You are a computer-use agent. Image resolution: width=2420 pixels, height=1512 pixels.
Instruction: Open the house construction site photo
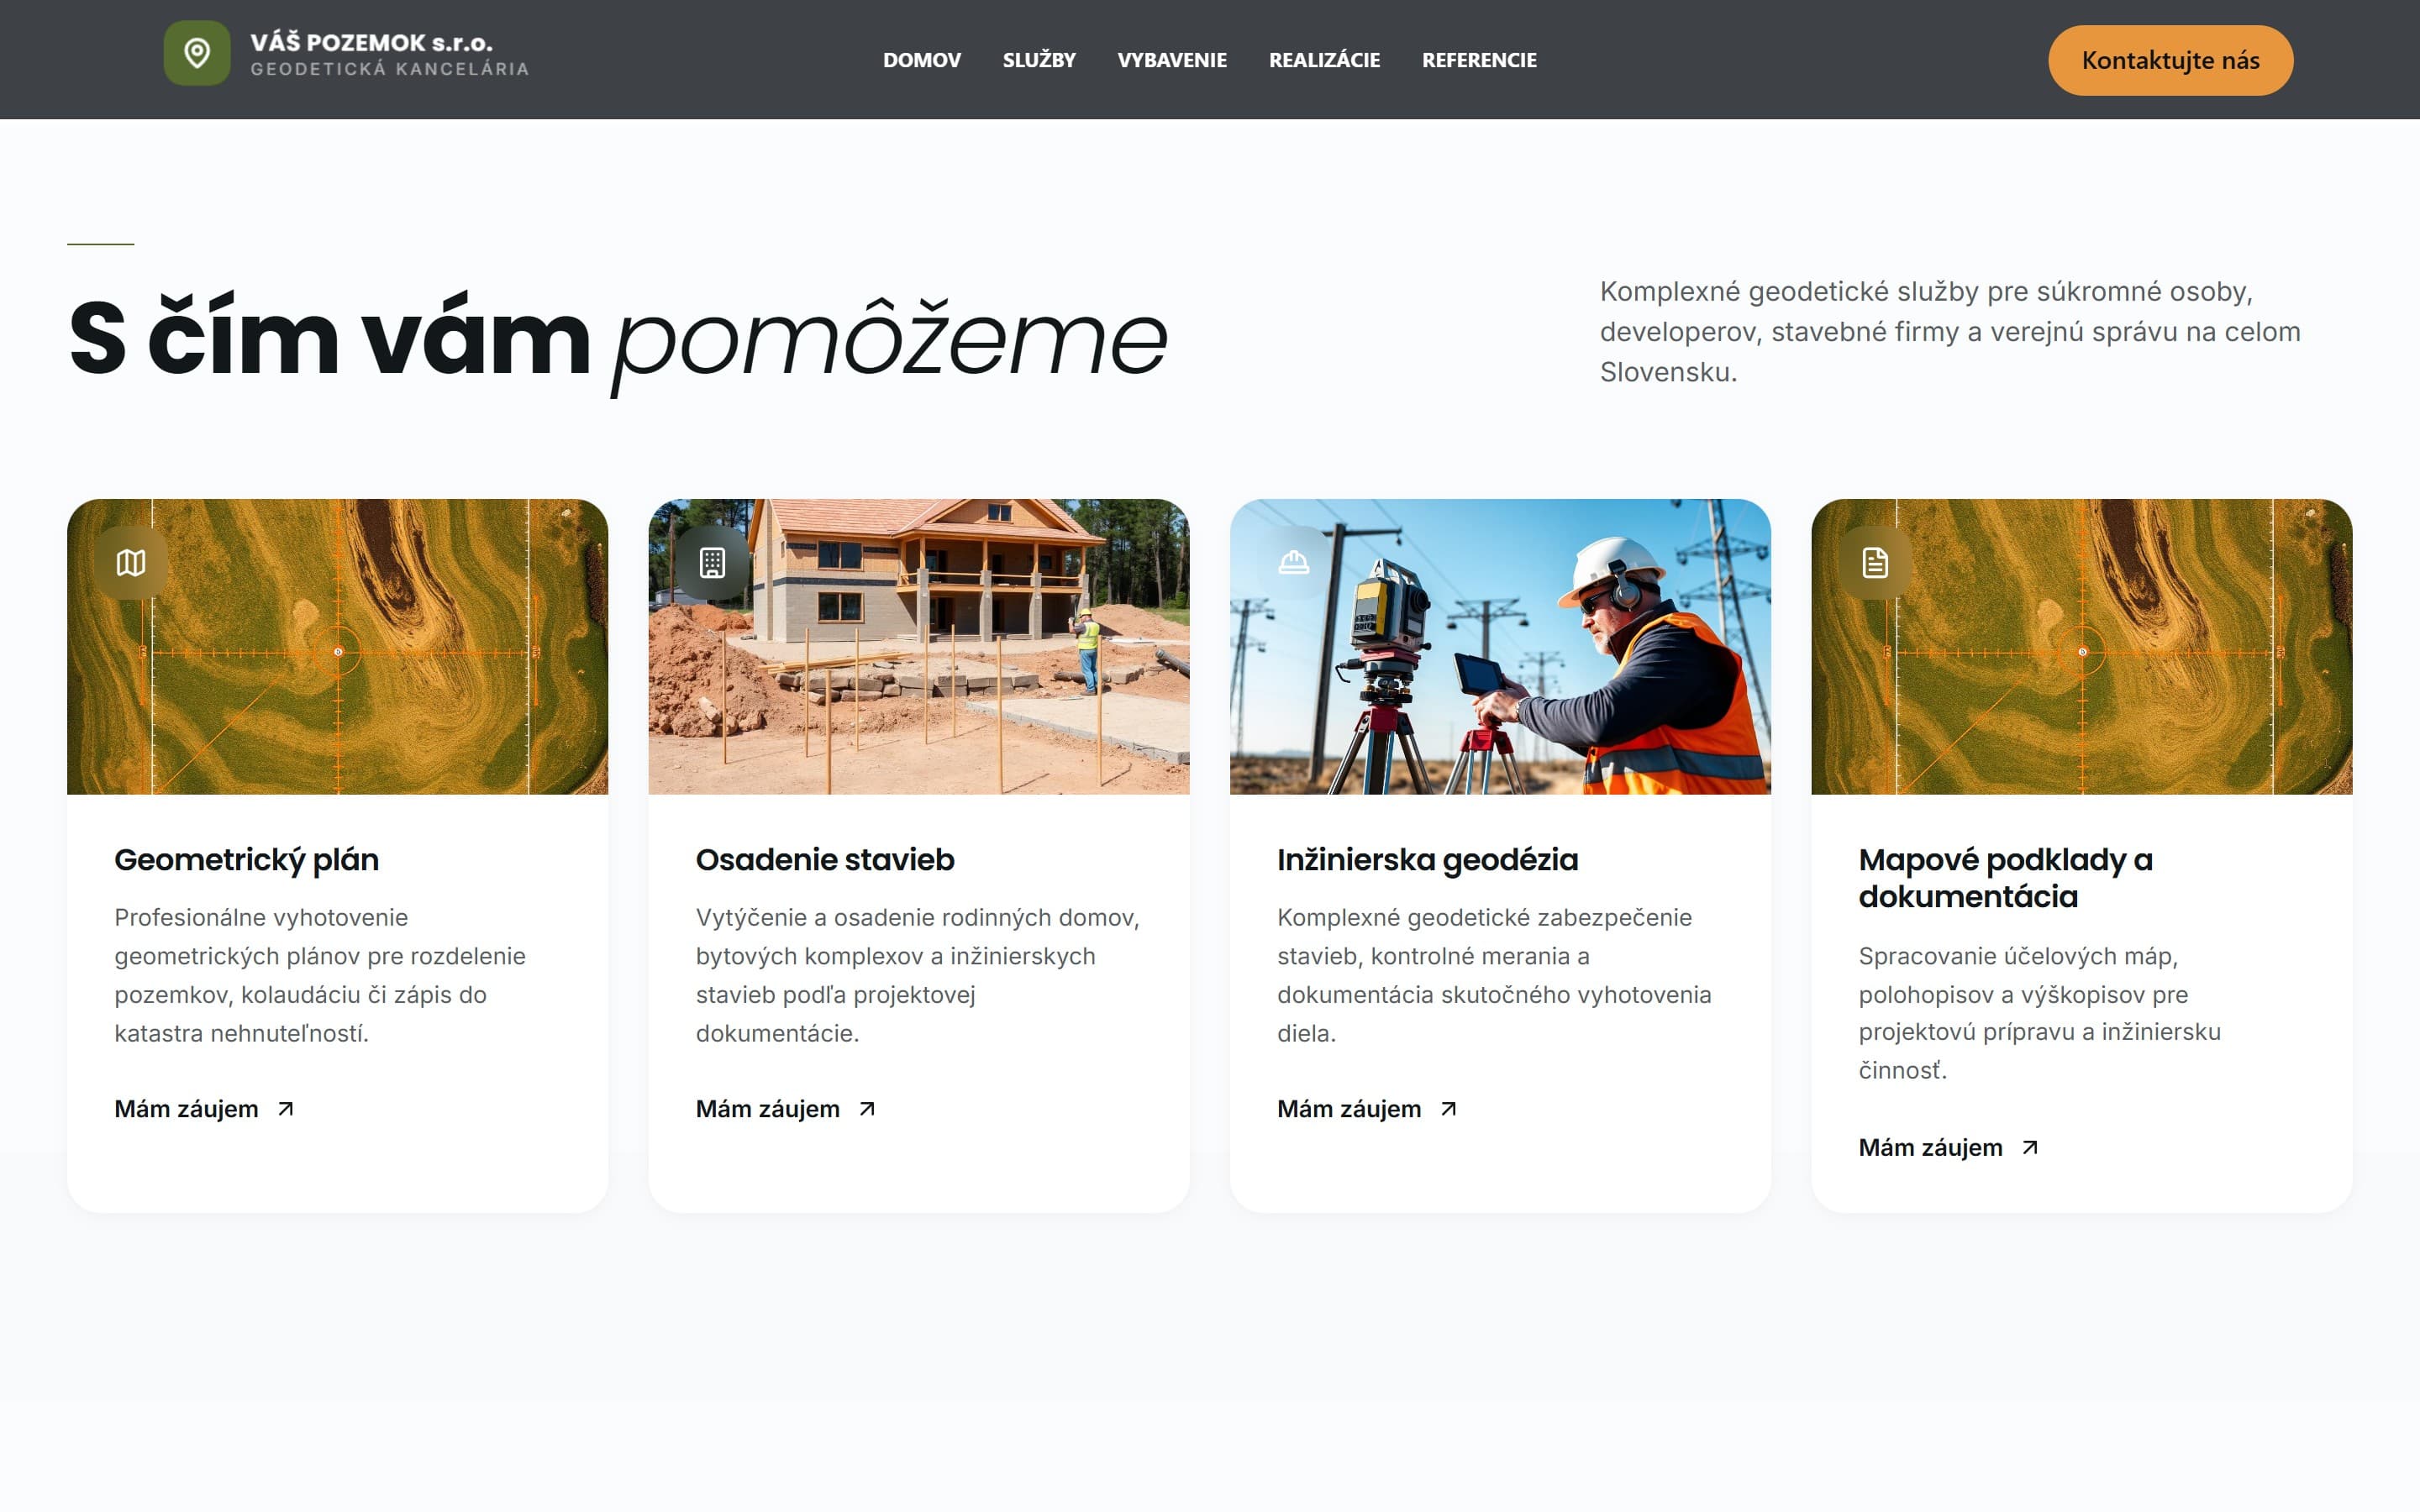(919, 646)
